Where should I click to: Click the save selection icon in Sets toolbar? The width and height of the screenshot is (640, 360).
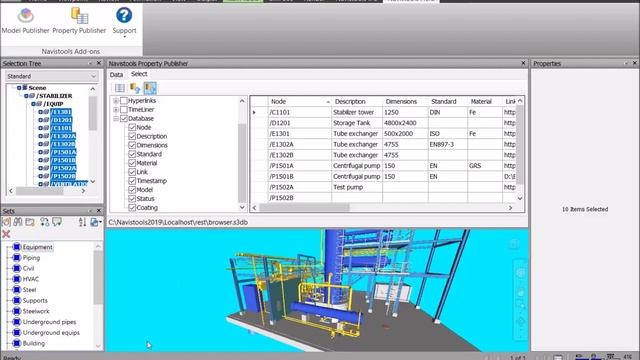click(x=6, y=222)
